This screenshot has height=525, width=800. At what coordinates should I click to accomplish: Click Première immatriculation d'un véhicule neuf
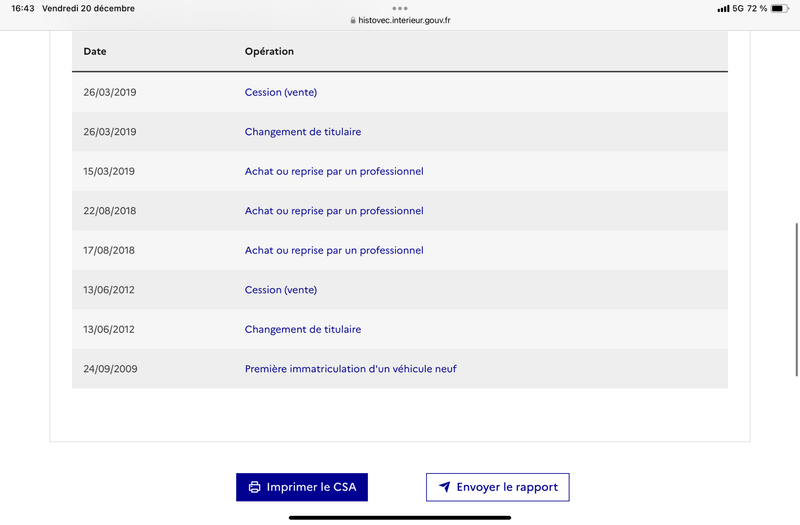click(351, 369)
